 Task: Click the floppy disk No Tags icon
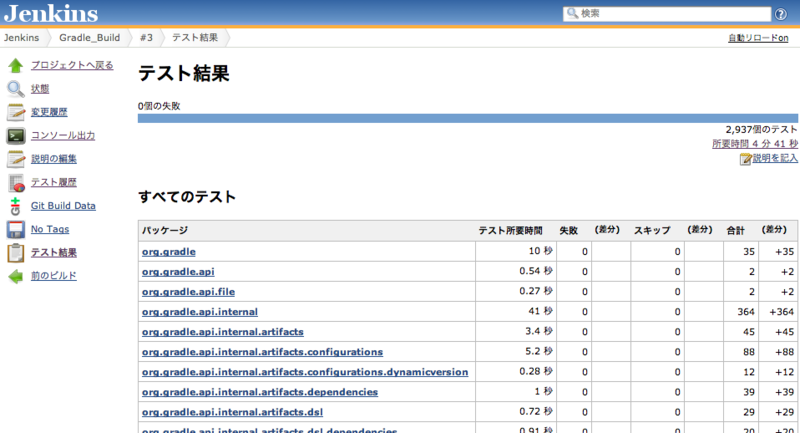point(16,230)
